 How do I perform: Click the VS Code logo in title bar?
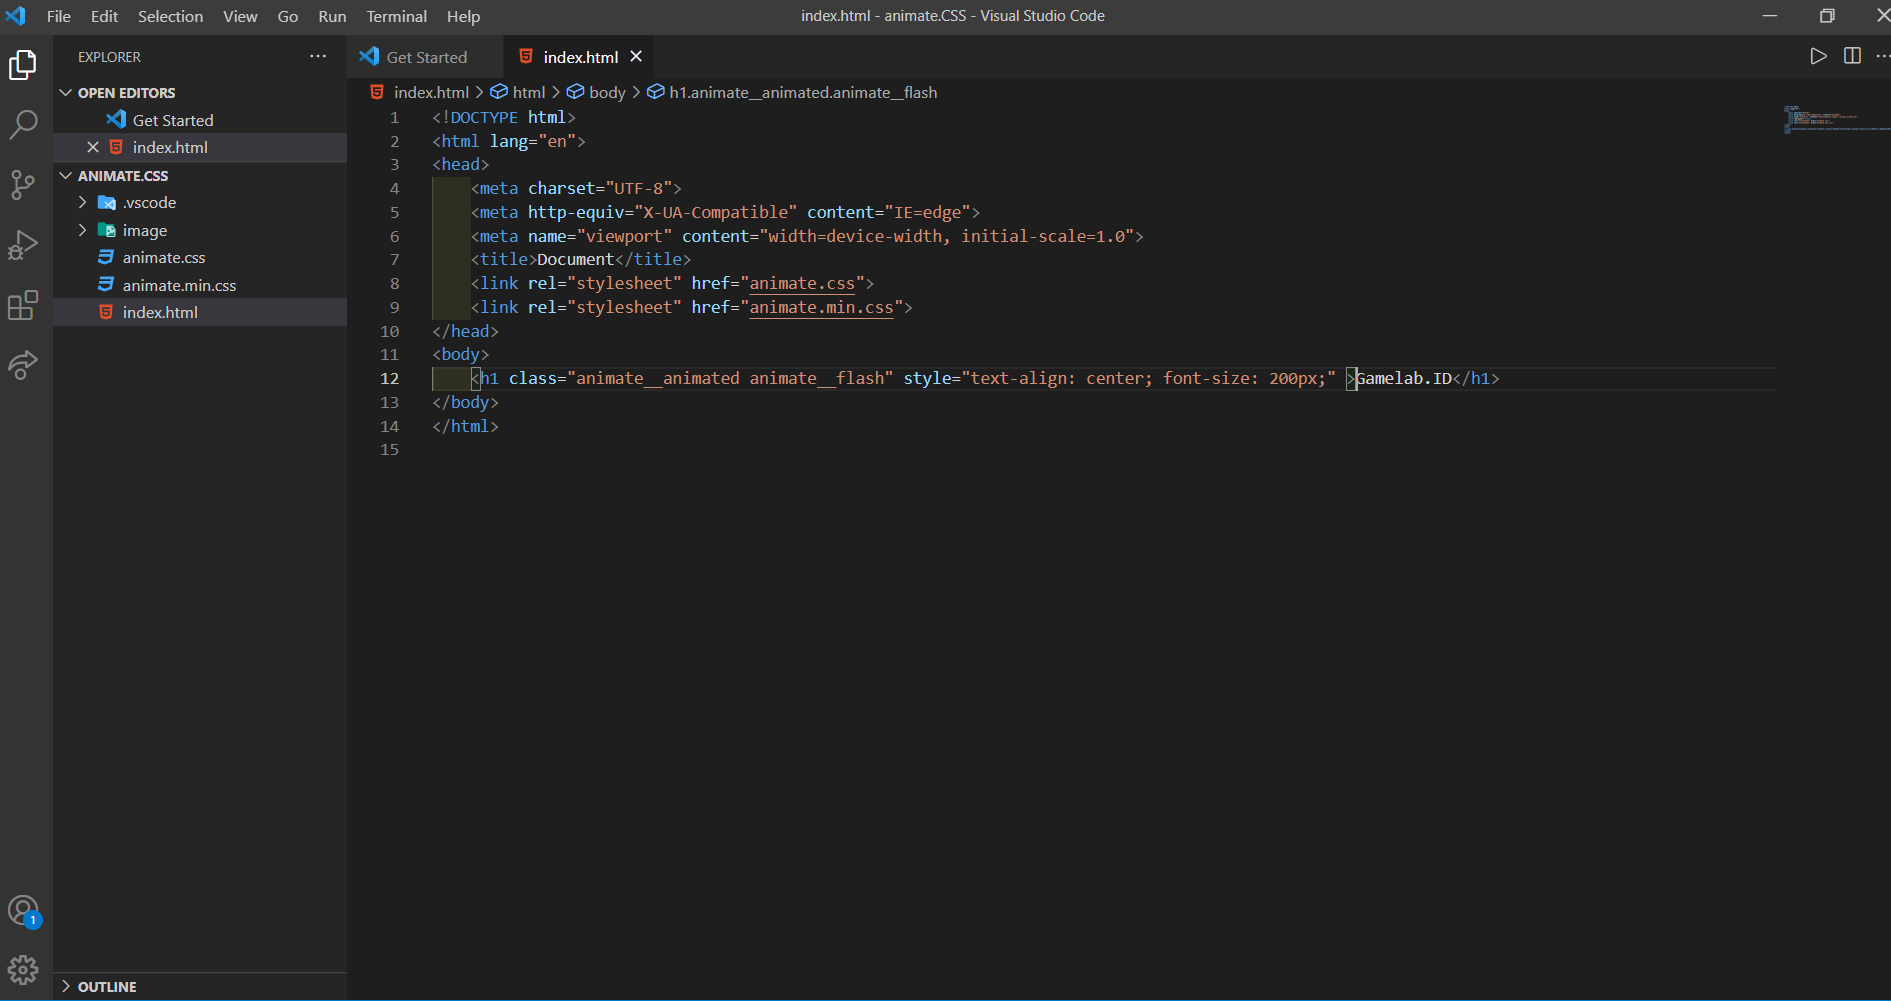click(x=16, y=16)
